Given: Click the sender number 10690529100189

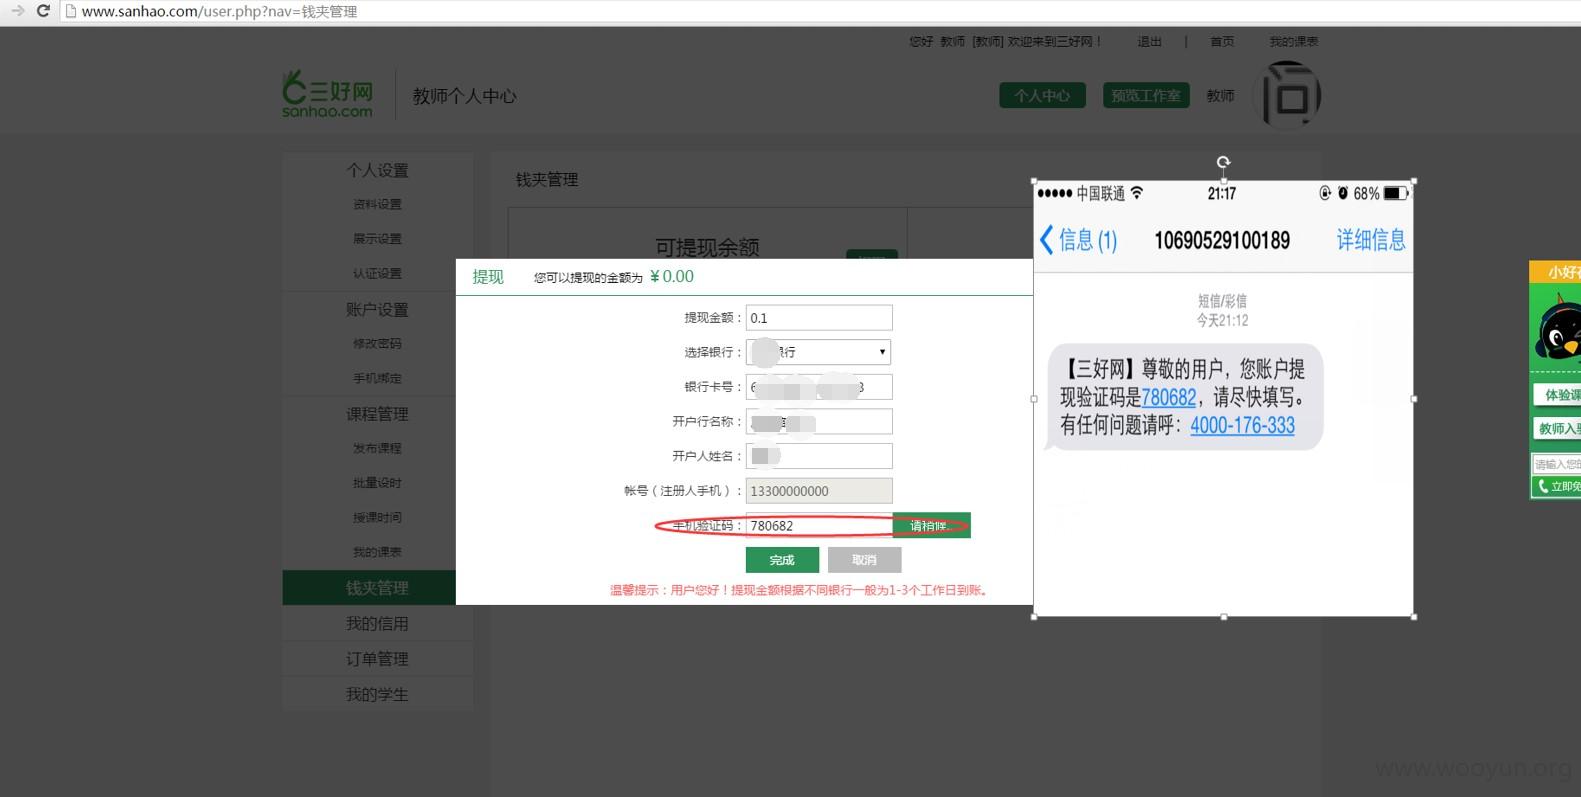Looking at the screenshot, I should coord(1222,240).
